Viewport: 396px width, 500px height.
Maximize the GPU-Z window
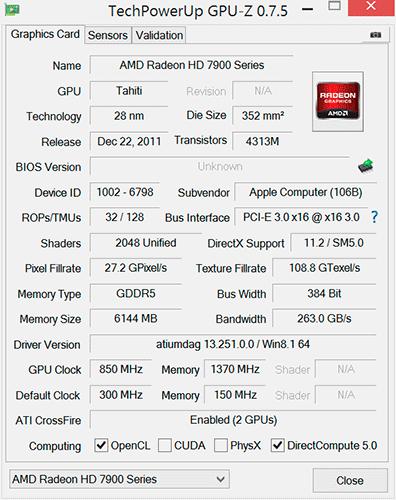(334, 6)
